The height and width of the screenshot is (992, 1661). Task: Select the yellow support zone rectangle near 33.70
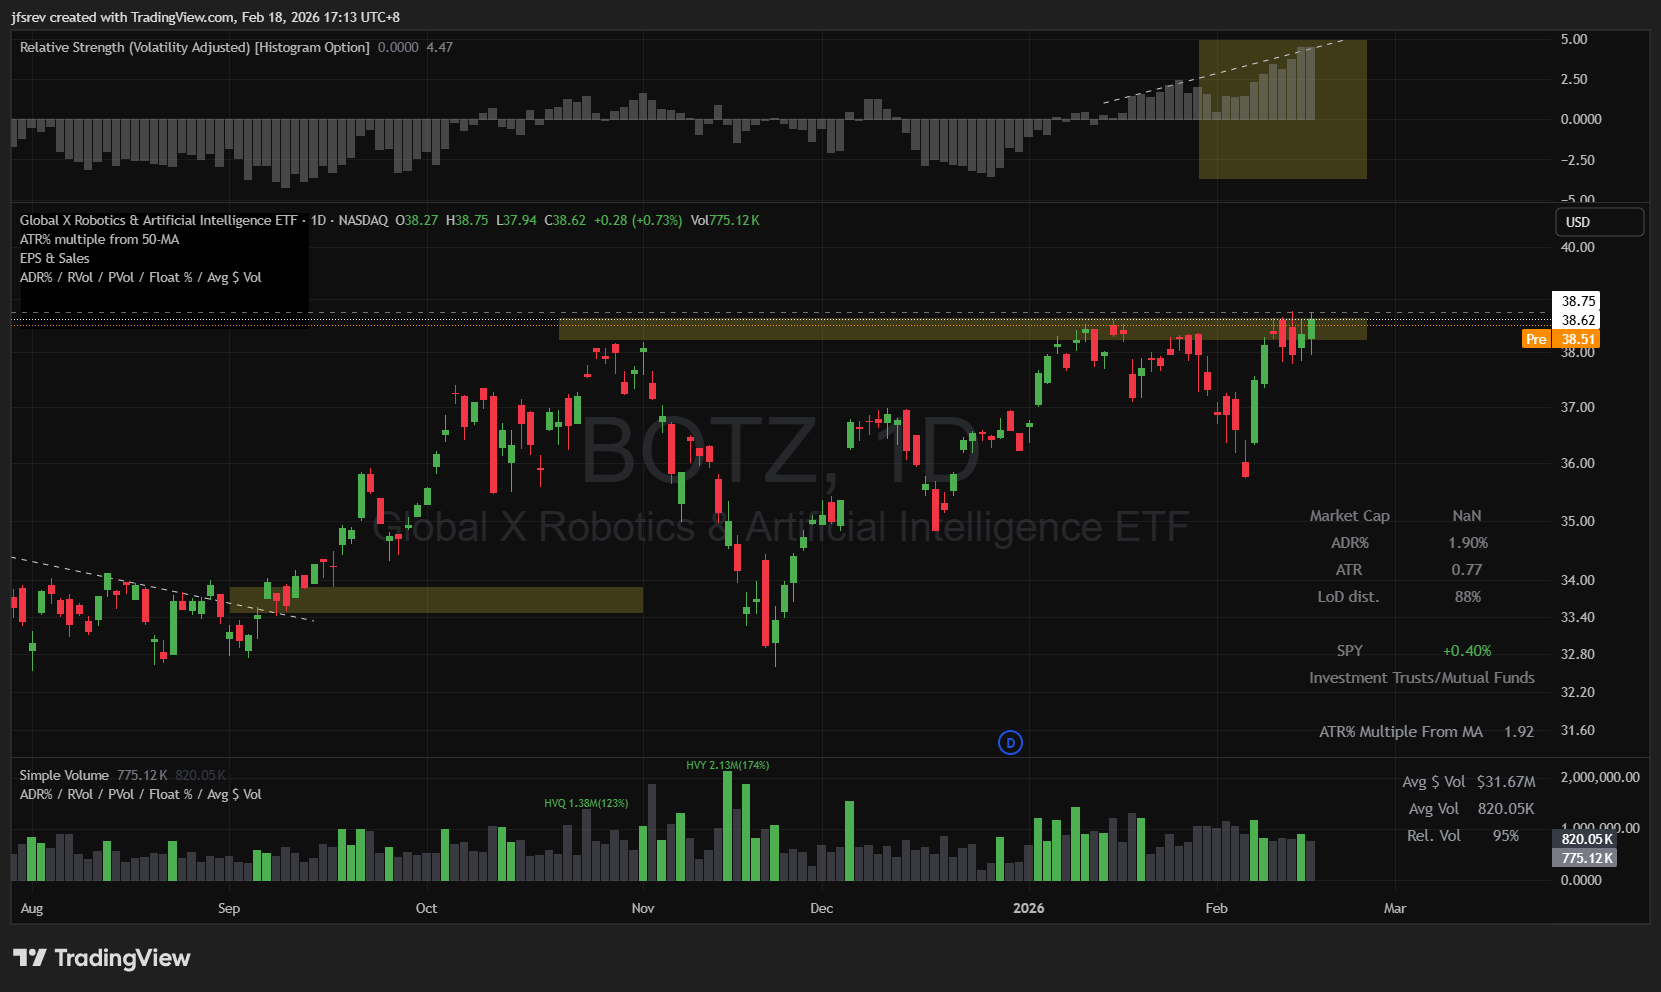(x=436, y=600)
